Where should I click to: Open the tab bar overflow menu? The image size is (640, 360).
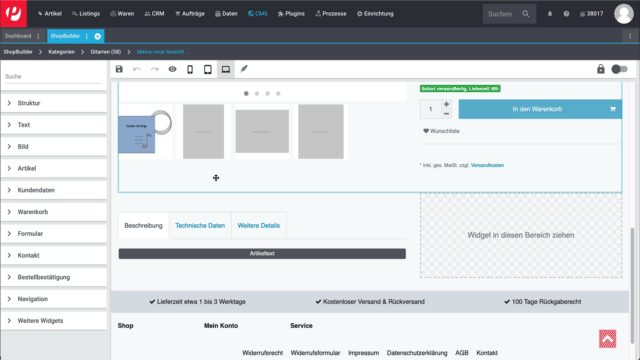(630, 36)
